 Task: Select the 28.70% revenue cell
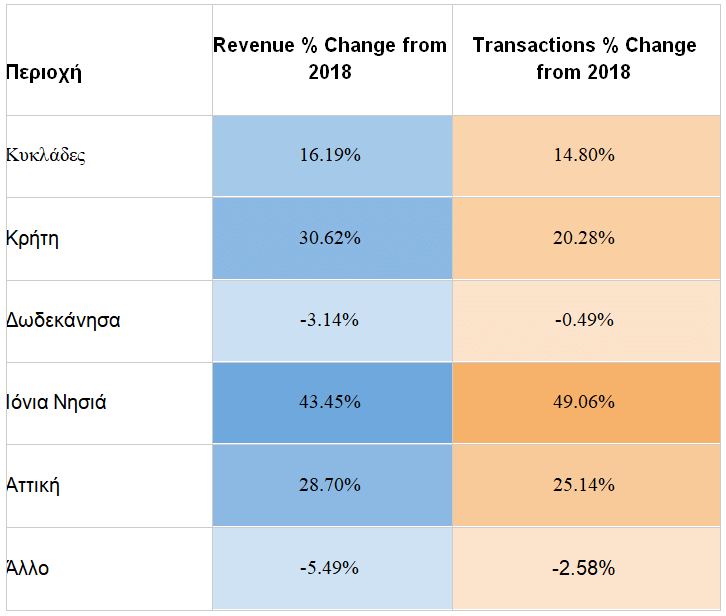[330, 485]
